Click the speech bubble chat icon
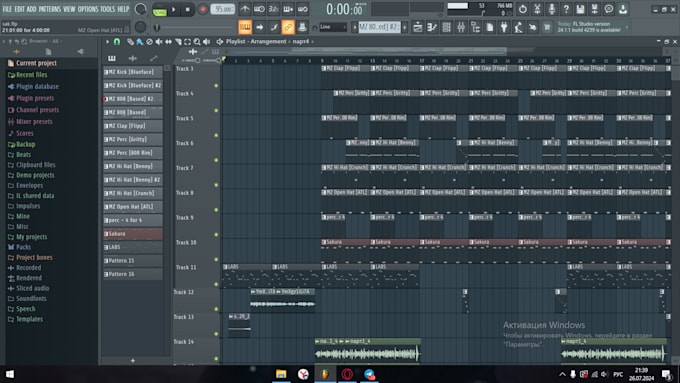Screen dimensions: 680x383 point(609,9)
